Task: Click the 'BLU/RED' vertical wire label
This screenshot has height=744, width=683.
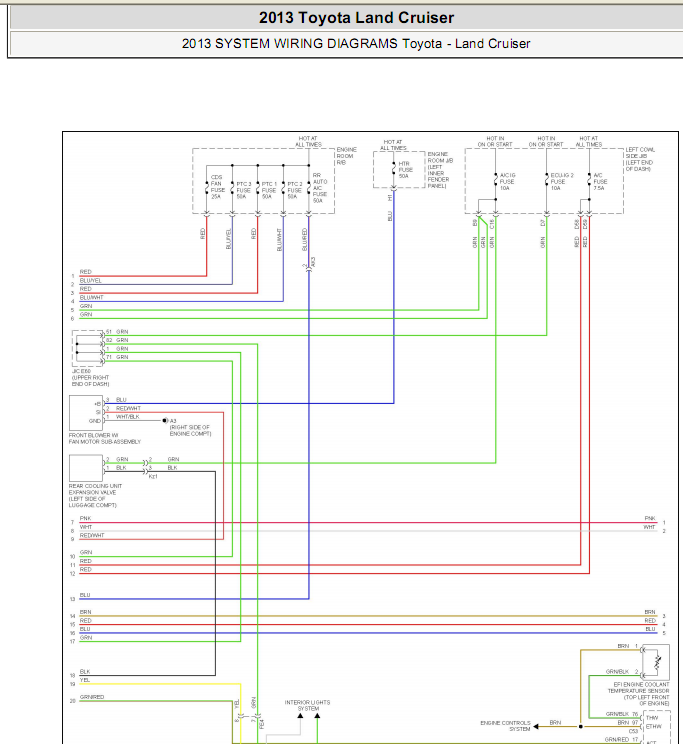Action: pyautogui.click(x=305, y=240)
